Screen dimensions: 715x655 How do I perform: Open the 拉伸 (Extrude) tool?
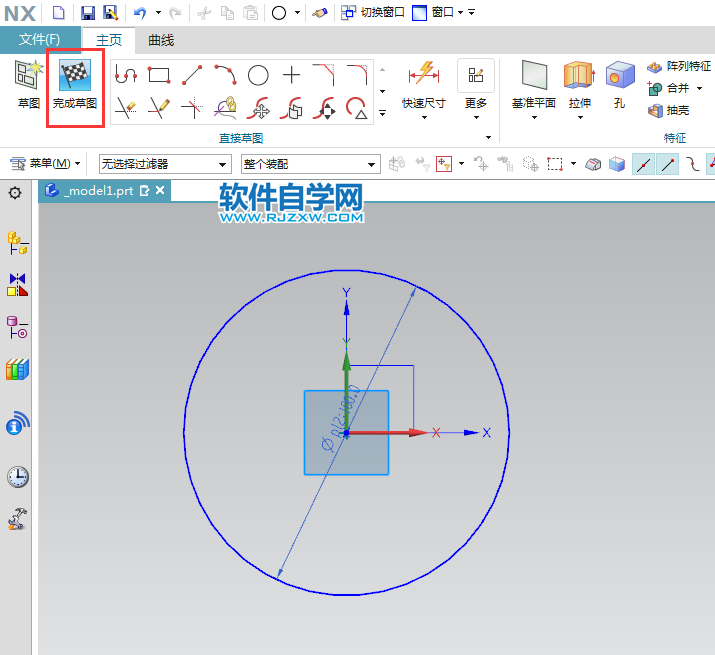pos(579,85)
